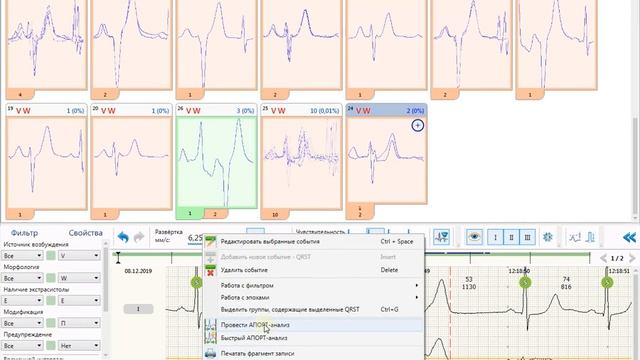Toggle the eye visibility button
This screenshot has height=360, width=640.
[474, 237]
